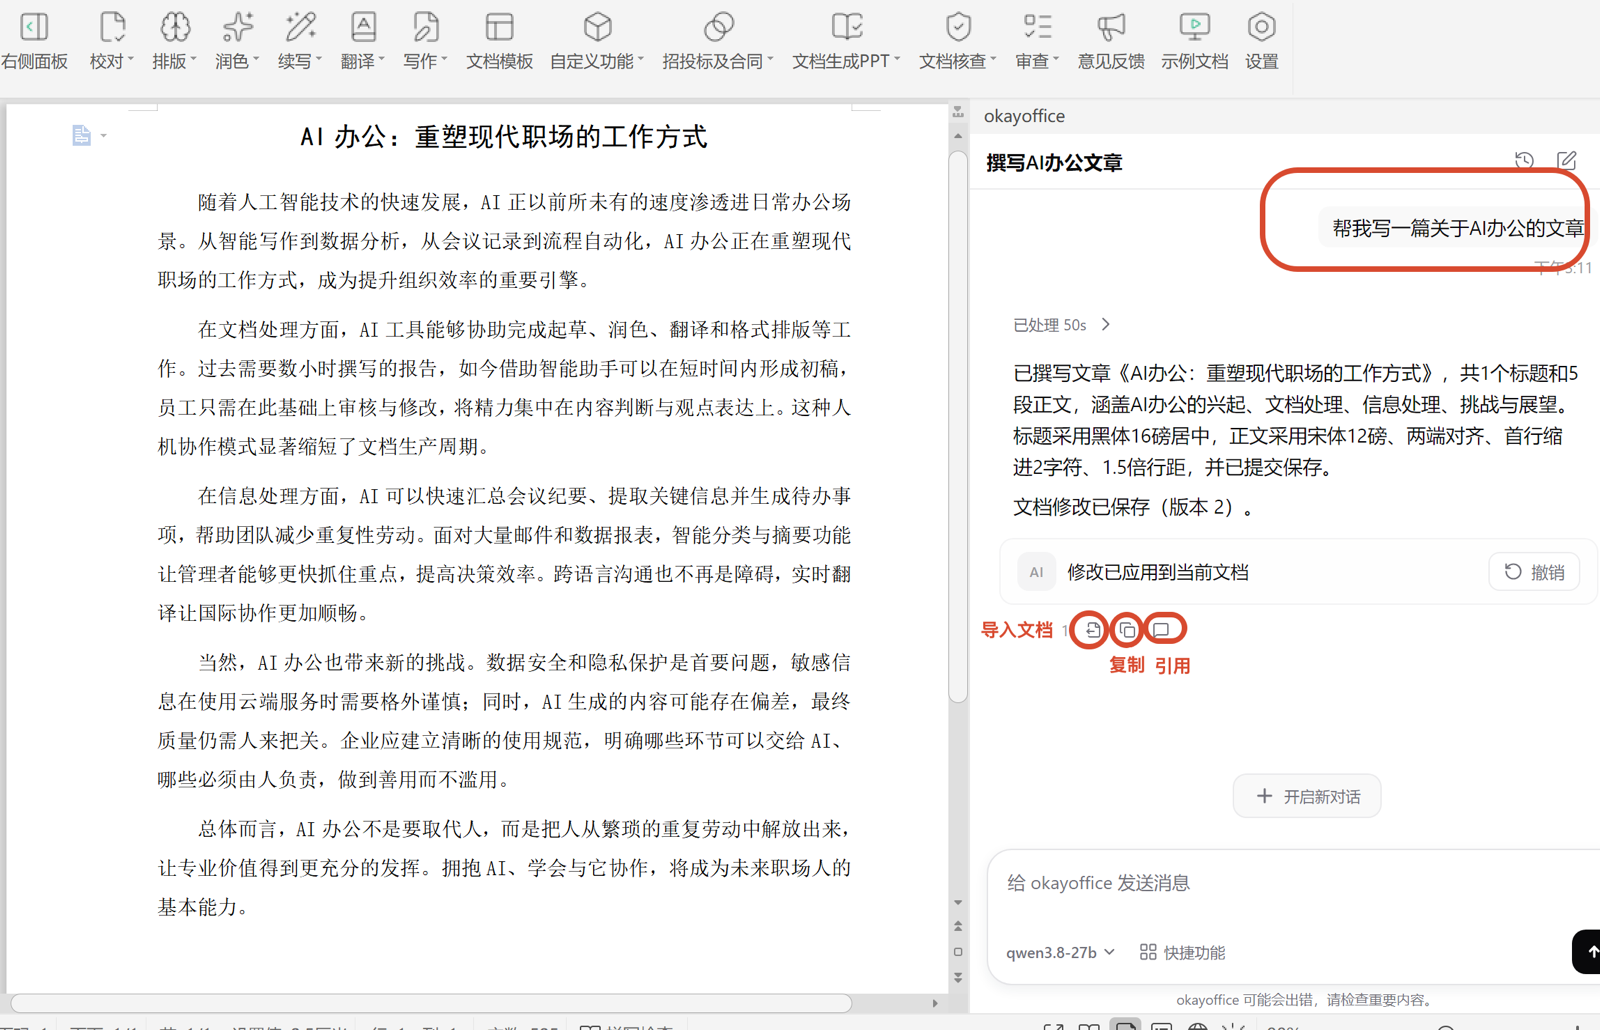Expand the 已处理 50s details chevron
The image size is (1600, 1030).
pyautogui.click(x=1106, y=324)
